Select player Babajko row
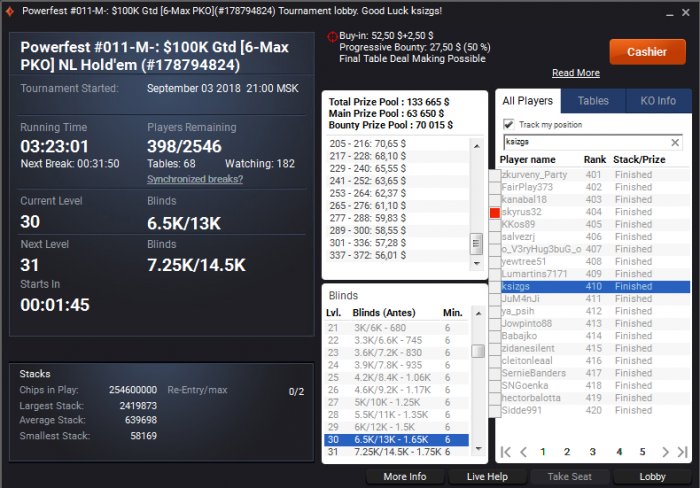This screenshot has width=700, height=488. pyautogui.click(x=595, y=336)
